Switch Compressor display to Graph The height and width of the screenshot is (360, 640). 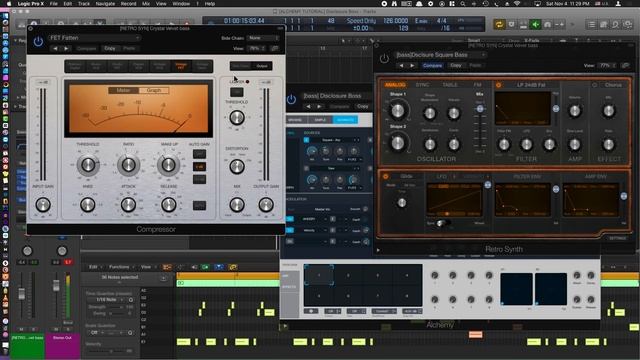coord(154,90)
